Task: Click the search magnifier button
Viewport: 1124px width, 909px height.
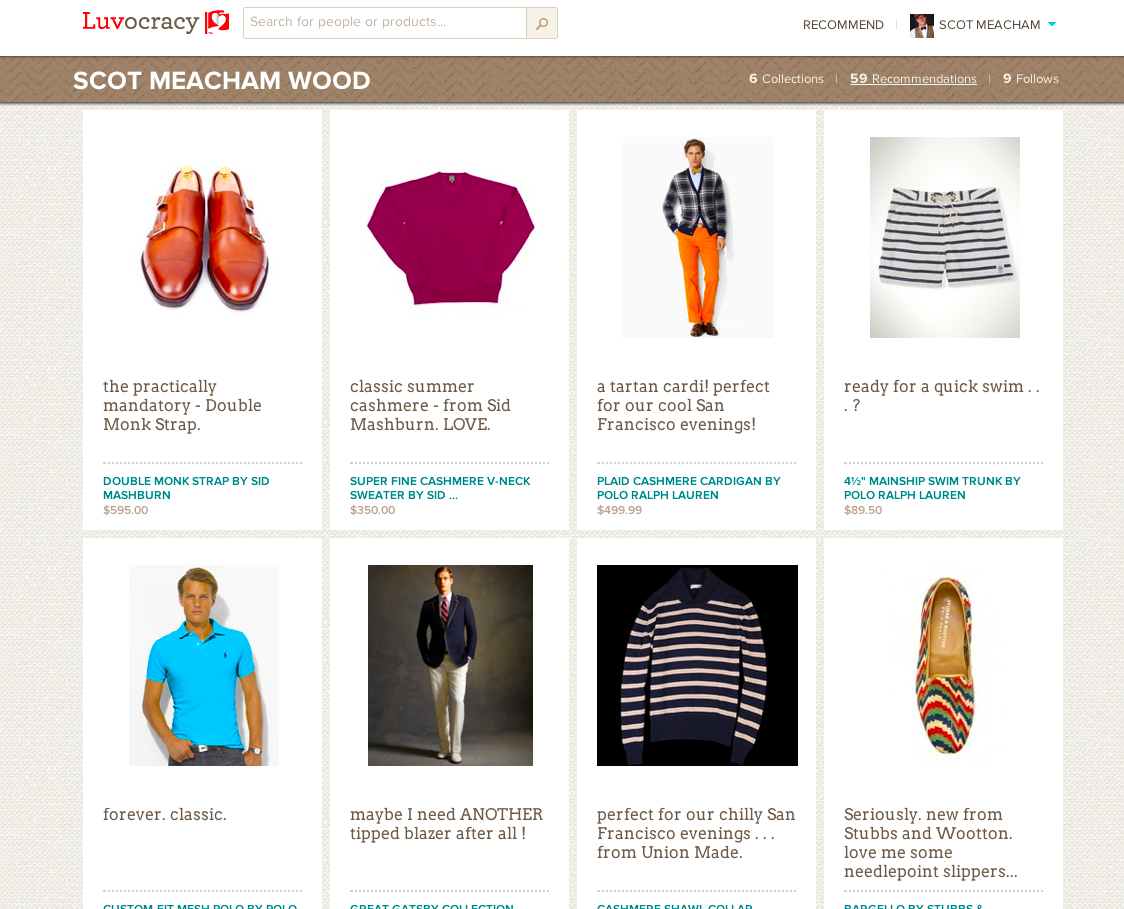Action: tap(542, 23)
